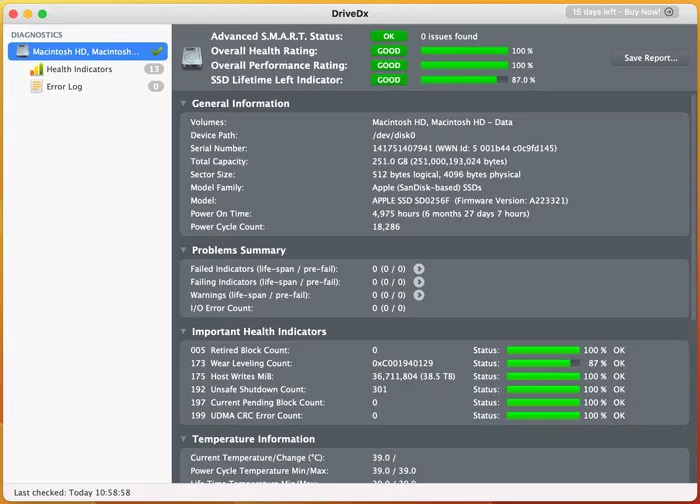Click the Error Log document icon
Image resolution: width=700 pixels, height=504 pixels.
[36, 87]
